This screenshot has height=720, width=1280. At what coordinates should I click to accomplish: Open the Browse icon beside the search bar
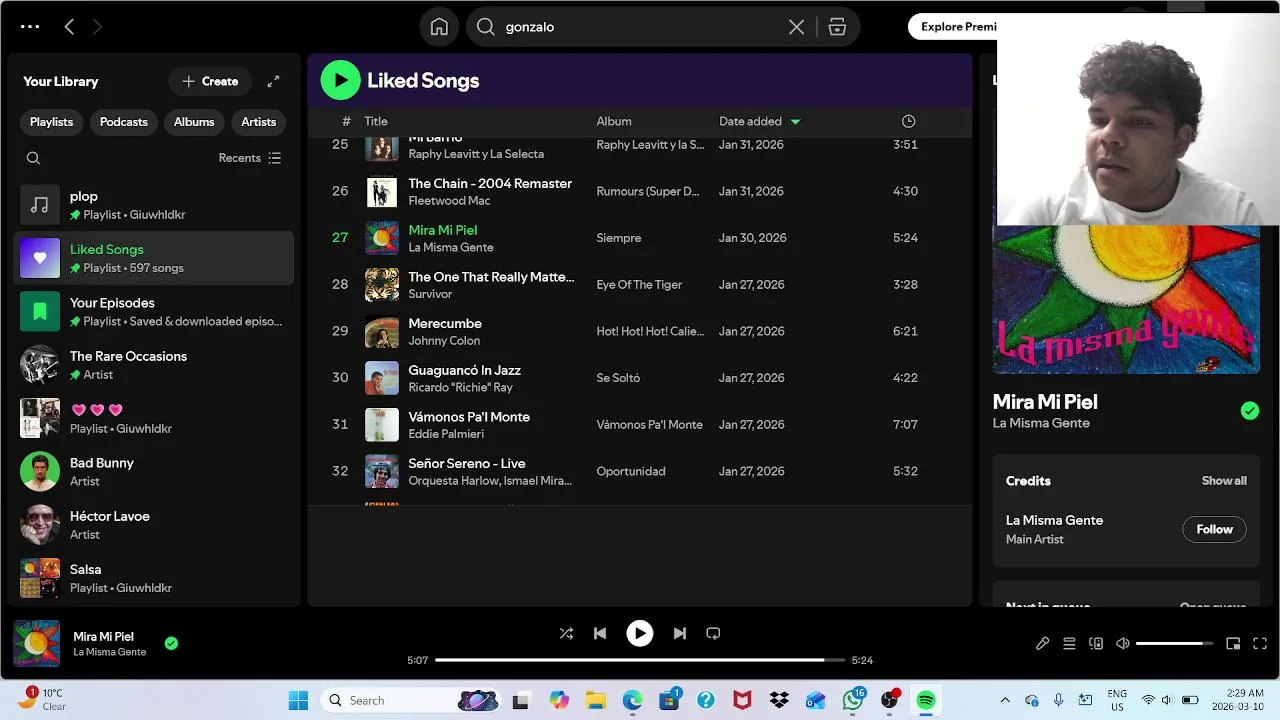click(837, 27)
